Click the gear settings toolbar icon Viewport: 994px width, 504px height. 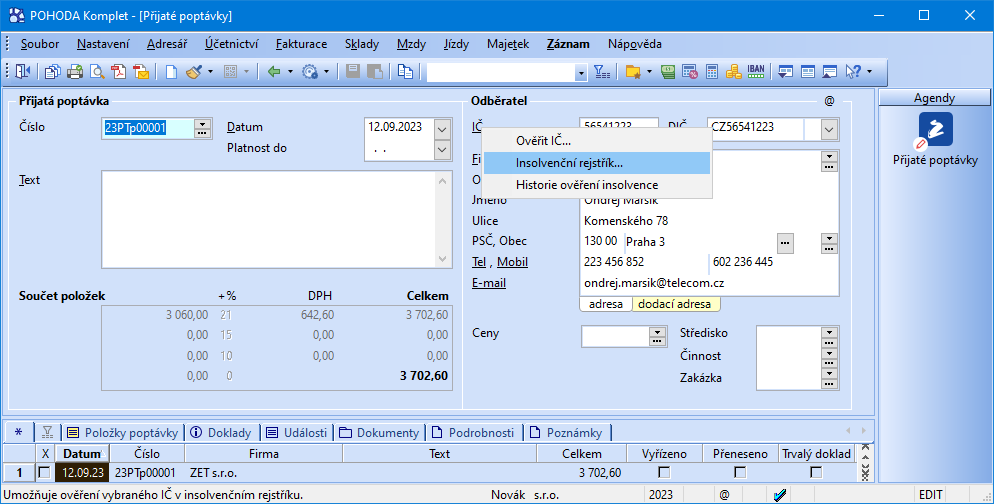pyautogui.click(x=310, y=72)
